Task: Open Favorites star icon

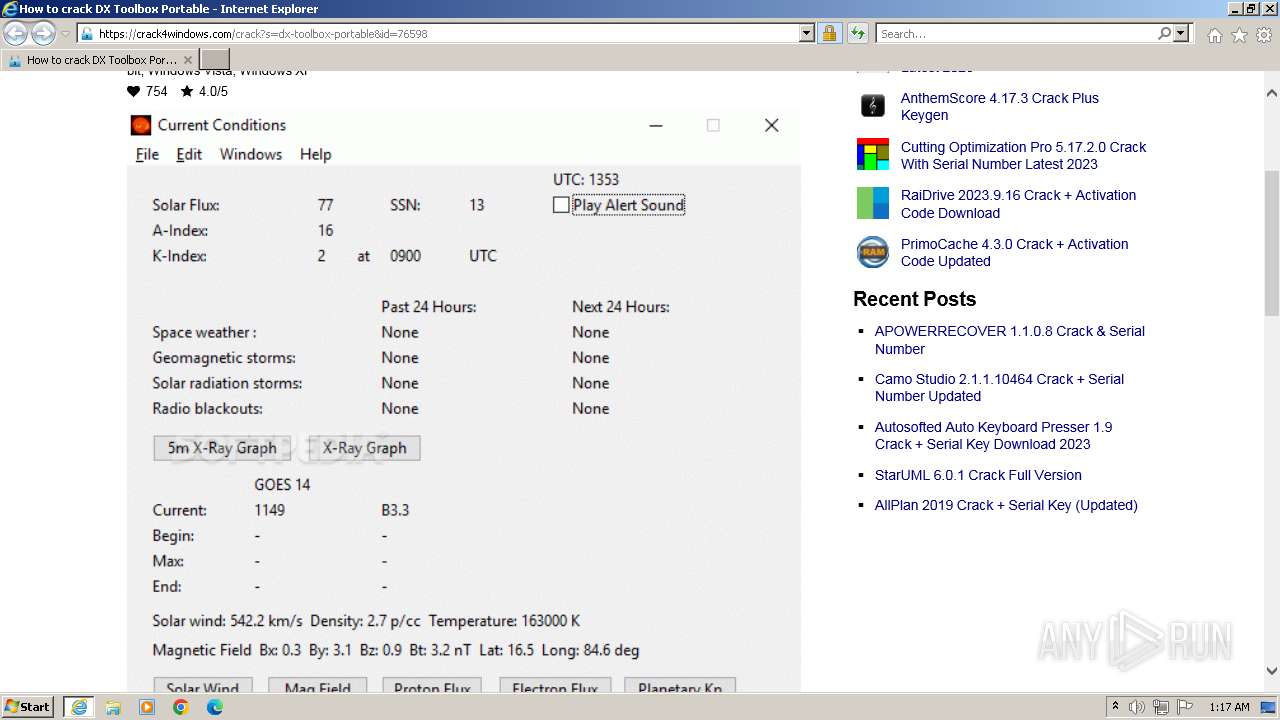Action: point(1239,35)
